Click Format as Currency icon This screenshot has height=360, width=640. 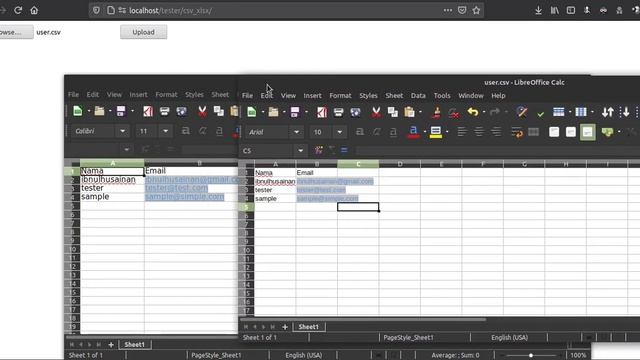(607, 132)
